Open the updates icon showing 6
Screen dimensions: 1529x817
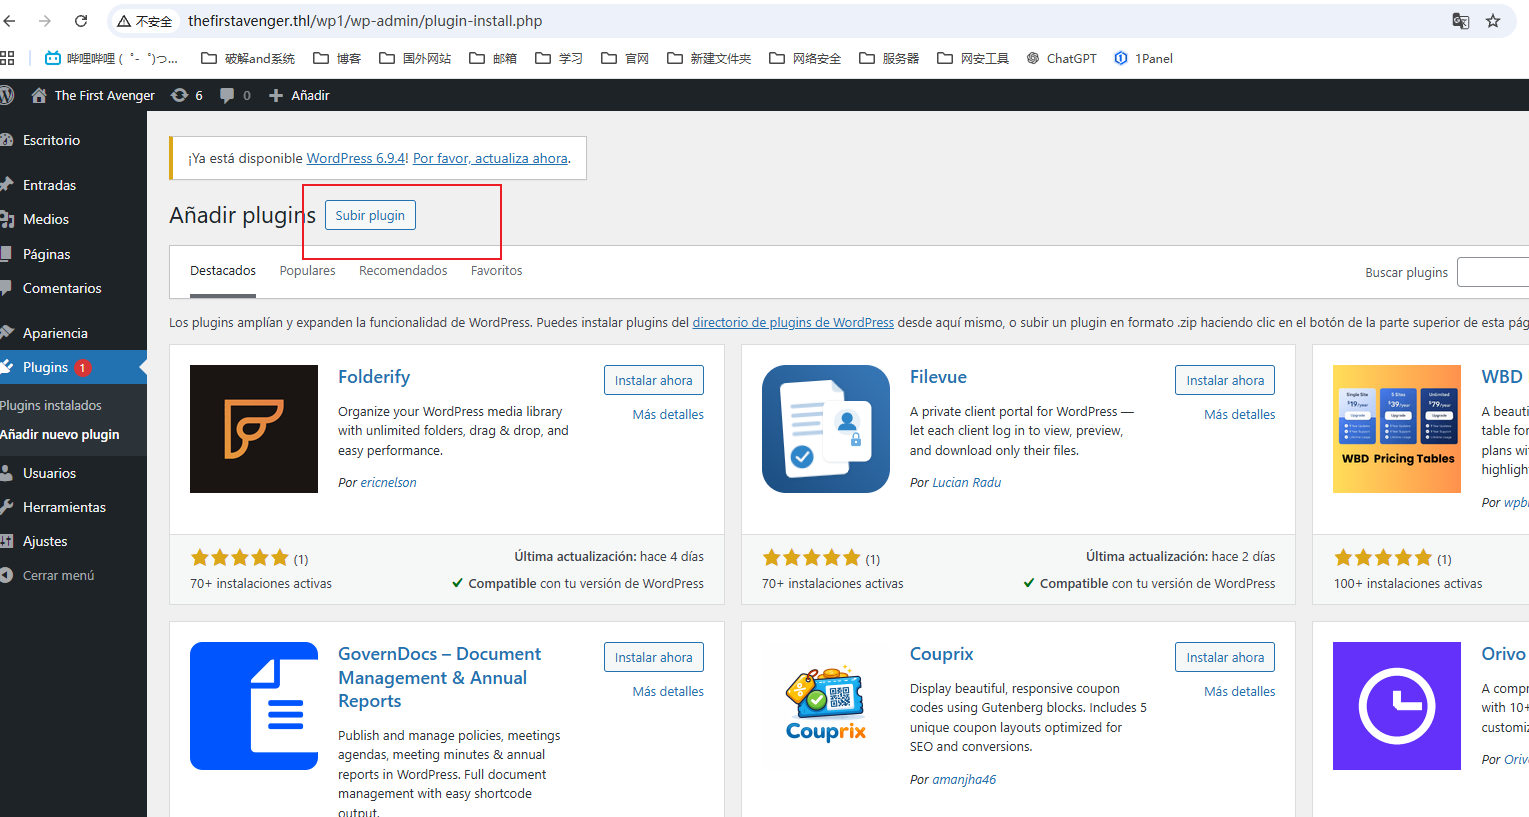pos(187,95)
